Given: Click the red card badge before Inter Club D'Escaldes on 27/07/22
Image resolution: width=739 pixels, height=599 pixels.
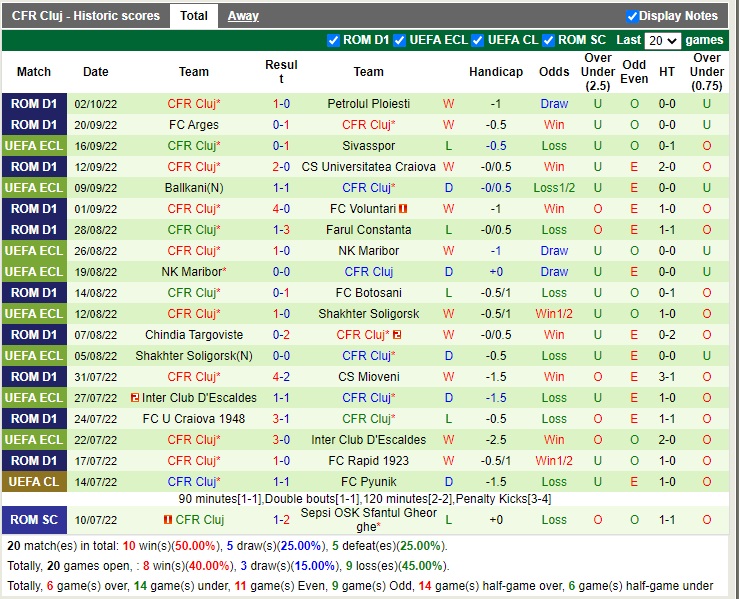Looking at the screenshot, I should [x=134, y=398].
